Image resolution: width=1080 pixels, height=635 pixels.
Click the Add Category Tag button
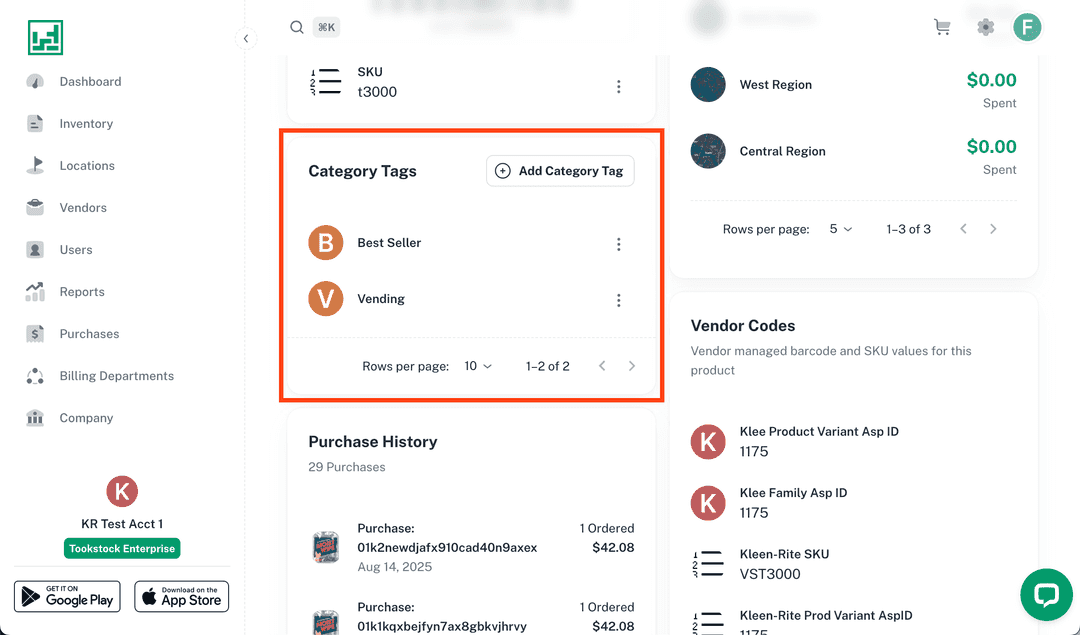559,170
